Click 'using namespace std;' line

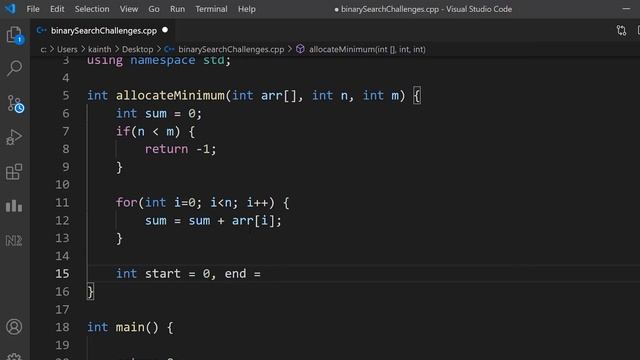pos(159,60)
